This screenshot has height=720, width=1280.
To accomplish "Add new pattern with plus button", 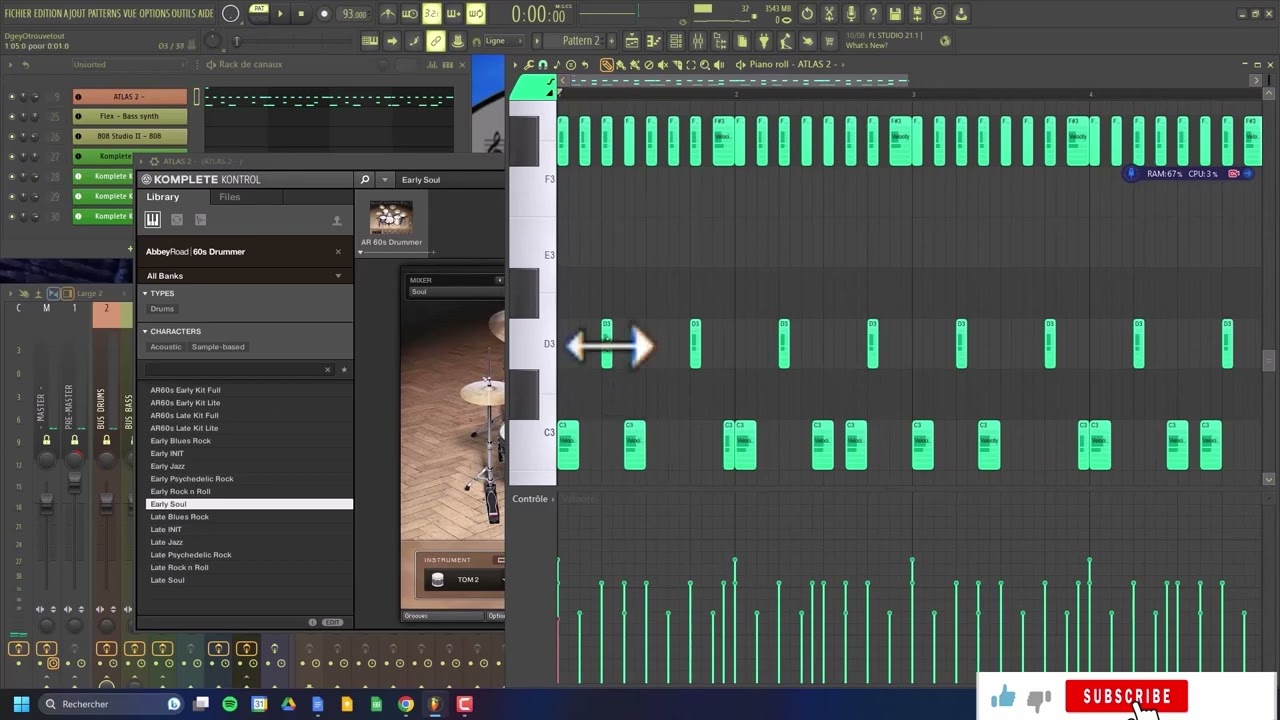I will (611, 41).
